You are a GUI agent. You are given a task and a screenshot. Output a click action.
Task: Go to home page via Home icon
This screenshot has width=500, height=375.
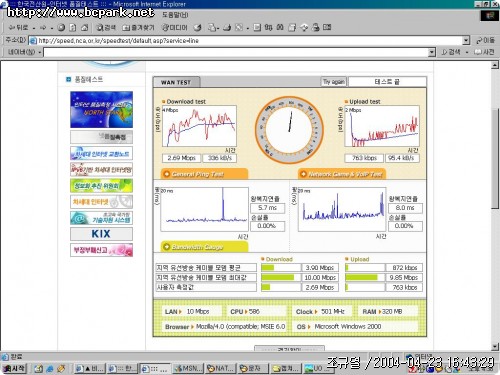click(x=85, y=28)
